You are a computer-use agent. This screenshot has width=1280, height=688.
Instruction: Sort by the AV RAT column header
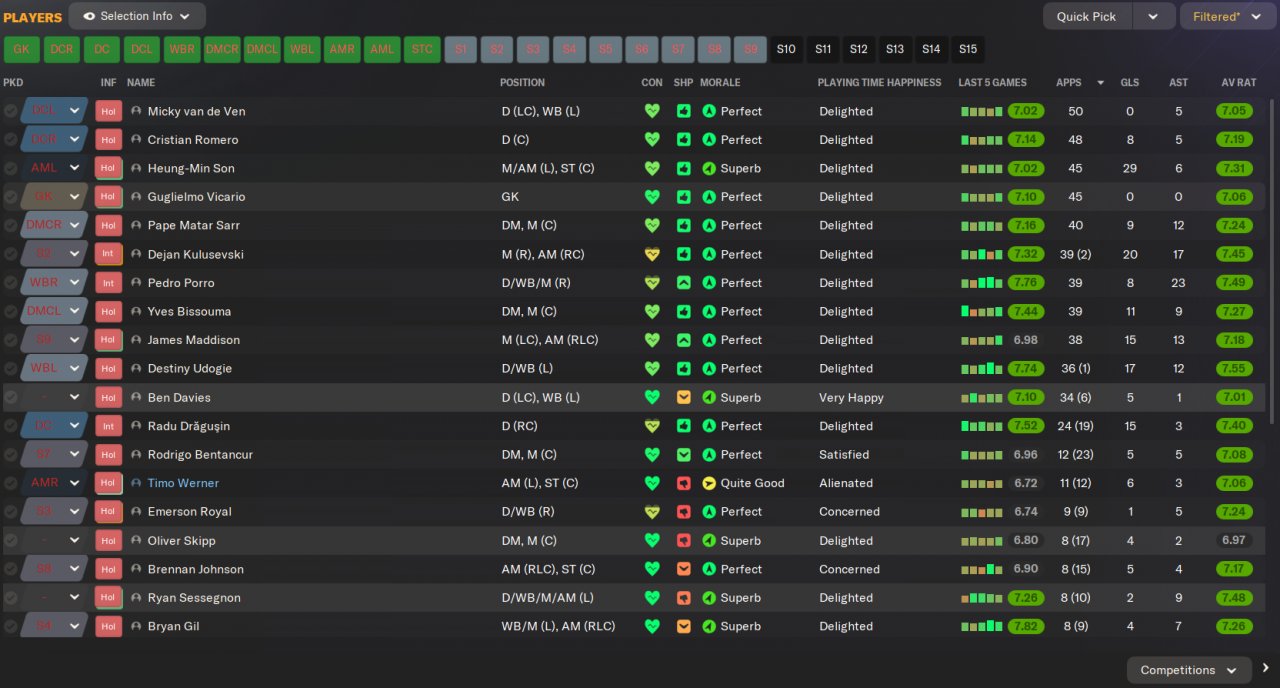[1238, 82]
